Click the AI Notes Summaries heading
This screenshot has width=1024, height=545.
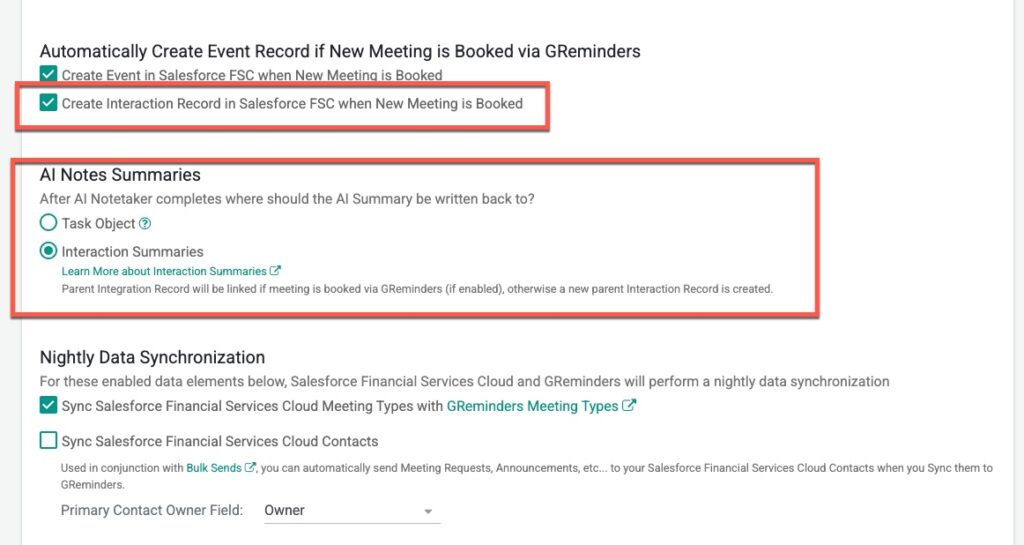click(x=120, y=175)
